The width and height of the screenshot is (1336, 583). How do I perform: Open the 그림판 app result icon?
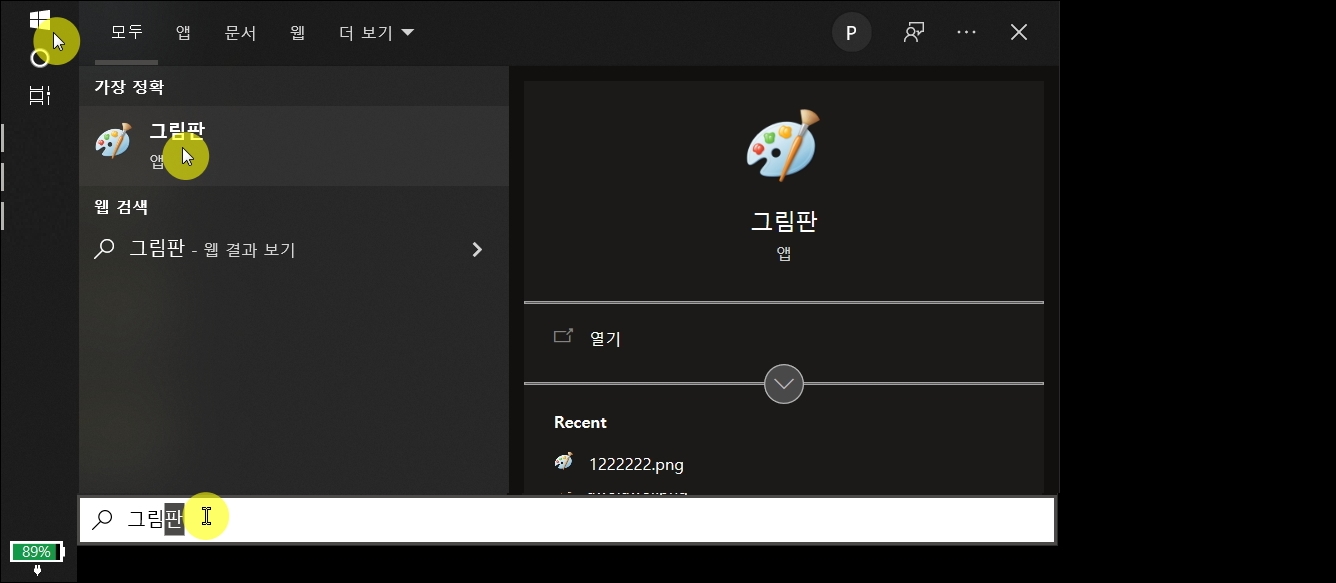point(113,141)
